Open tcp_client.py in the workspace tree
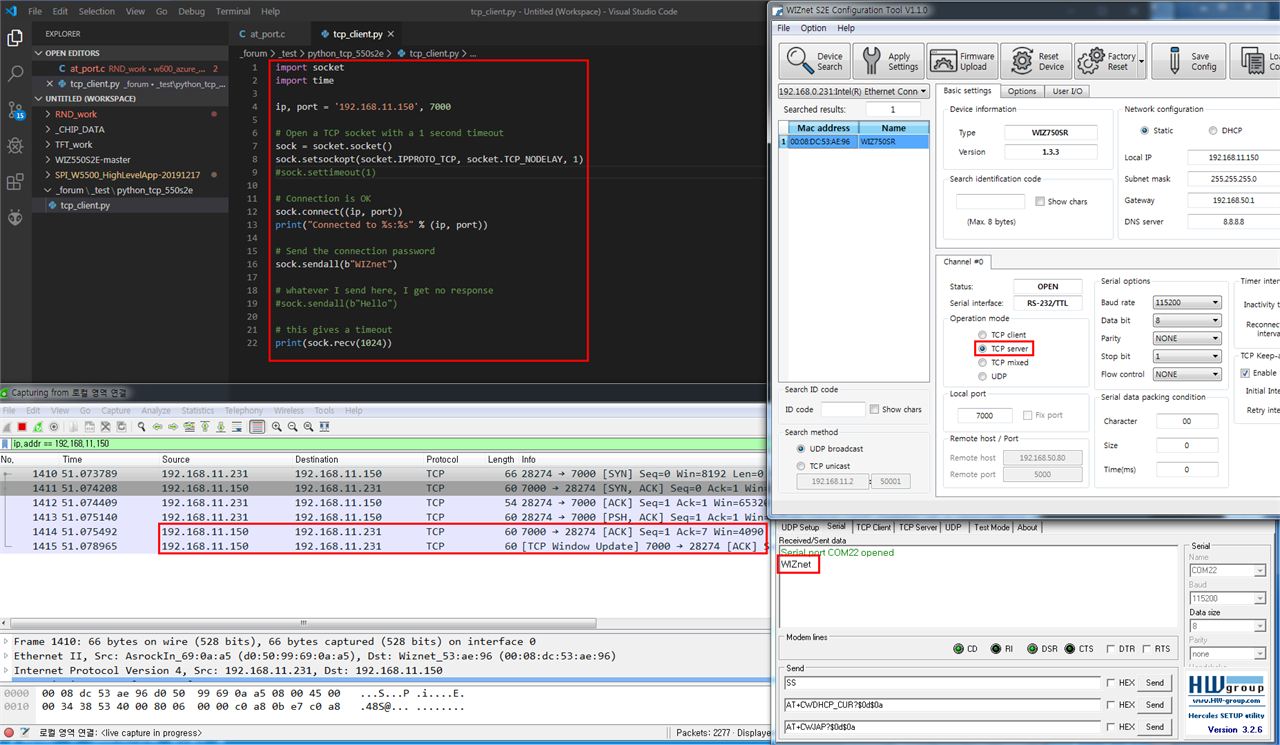The width and height of the screenshot is (1280, 745). 130,205
